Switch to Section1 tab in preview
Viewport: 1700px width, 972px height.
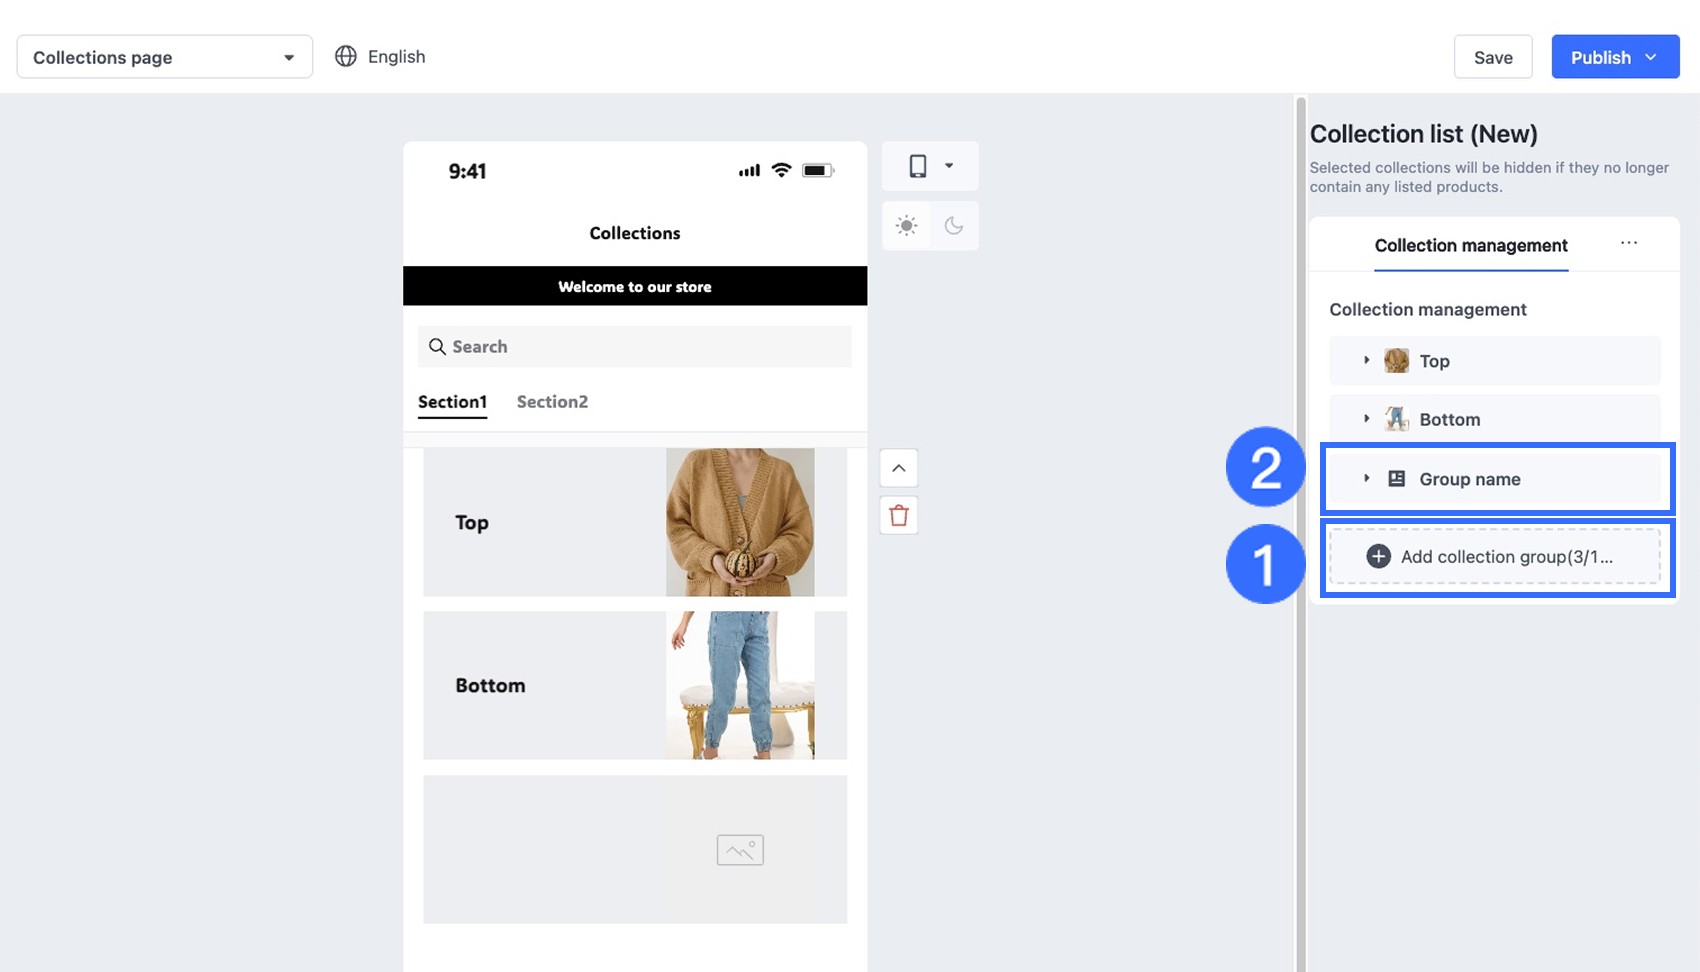click(452, 402)
